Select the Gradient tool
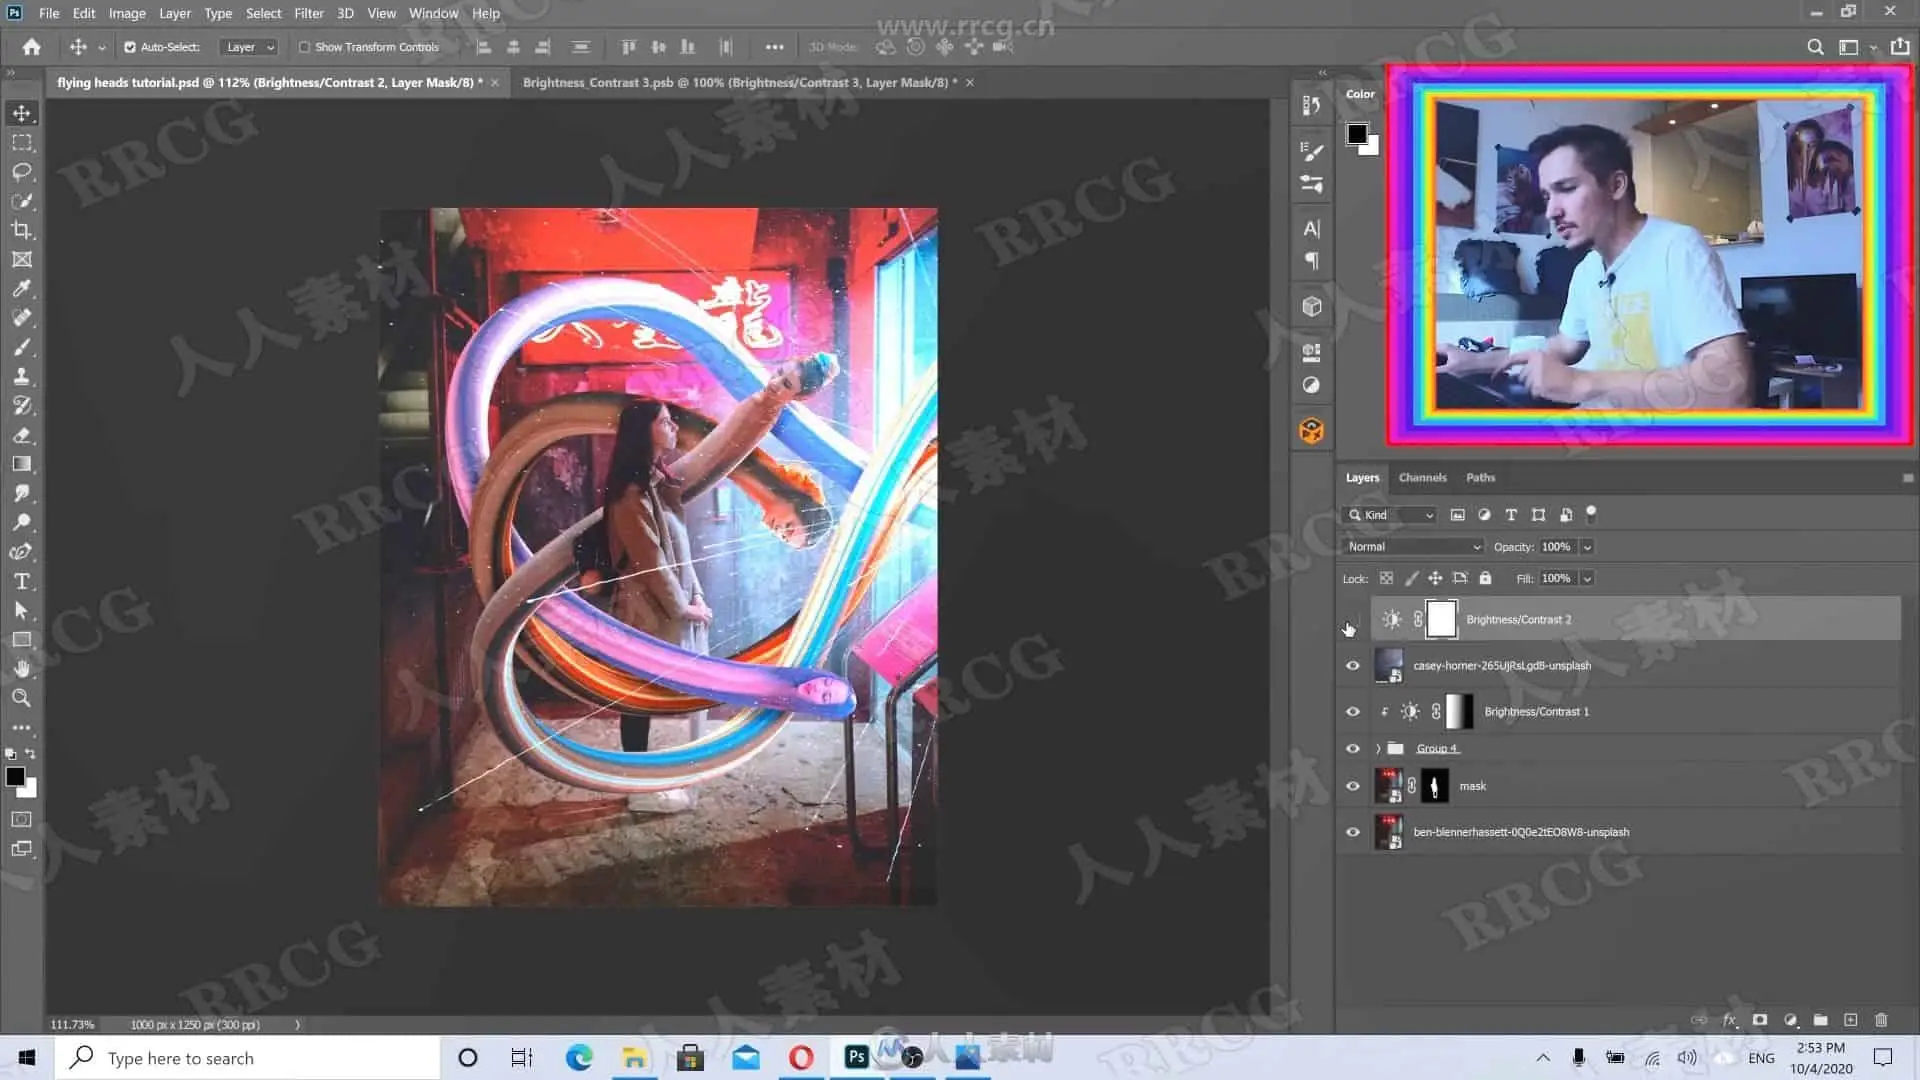Screen dimensions: 1920x1080 22,464
